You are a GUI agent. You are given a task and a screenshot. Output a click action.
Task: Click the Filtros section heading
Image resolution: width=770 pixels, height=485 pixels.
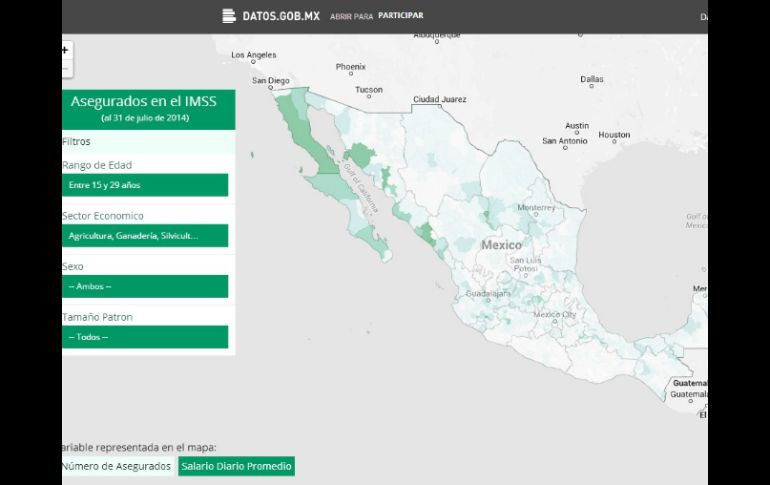coord(76,142)
